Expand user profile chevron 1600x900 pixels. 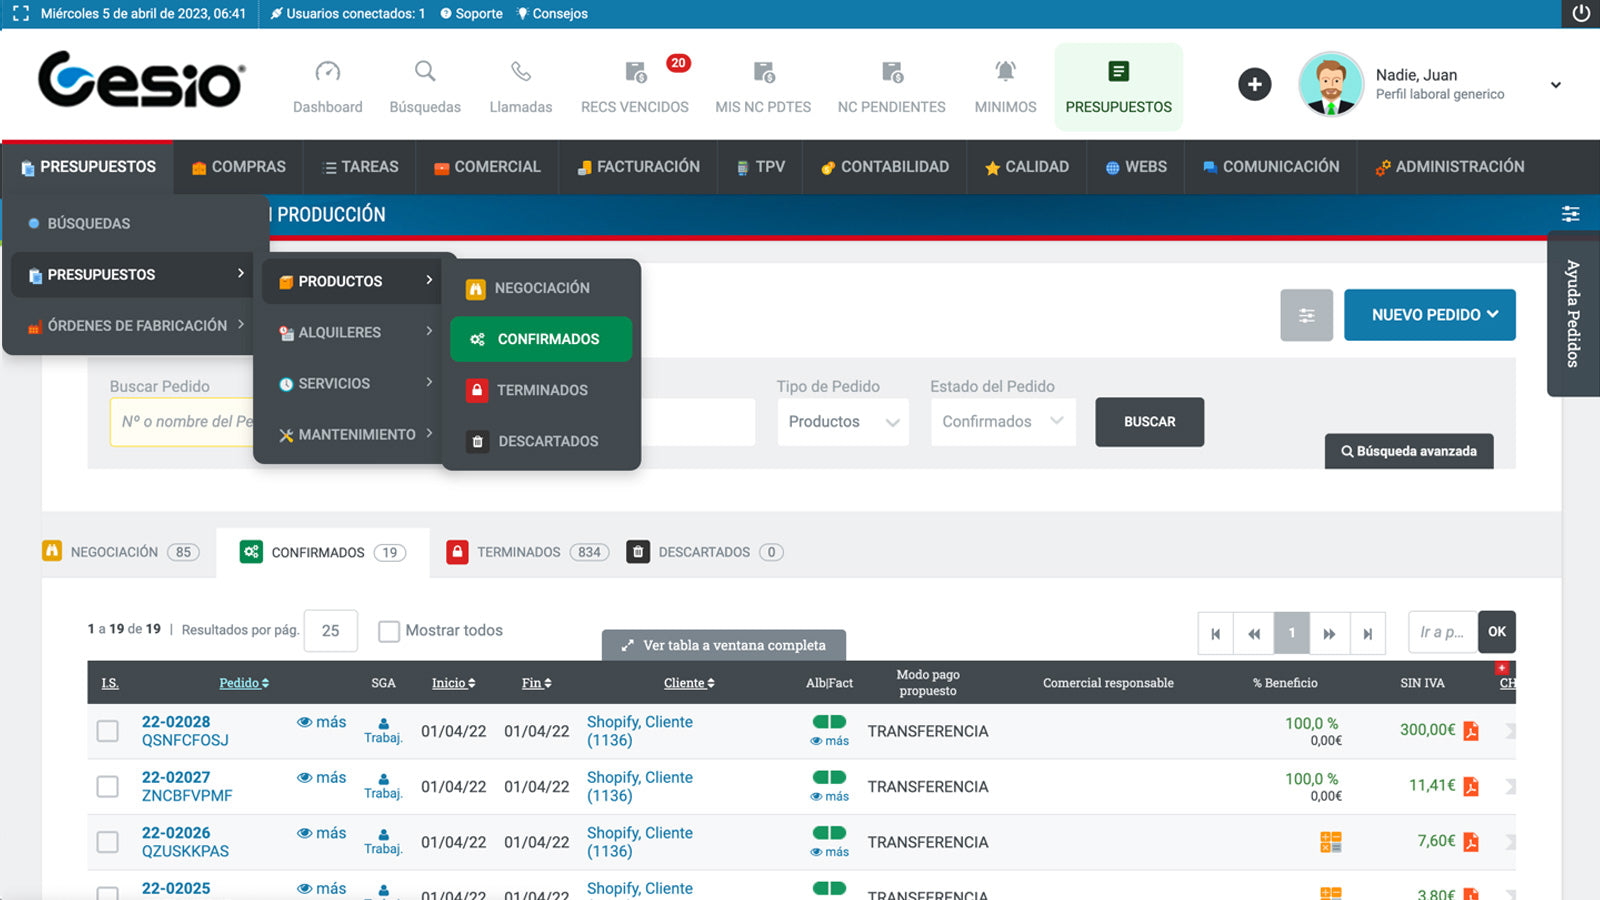tap(1555, 85)
